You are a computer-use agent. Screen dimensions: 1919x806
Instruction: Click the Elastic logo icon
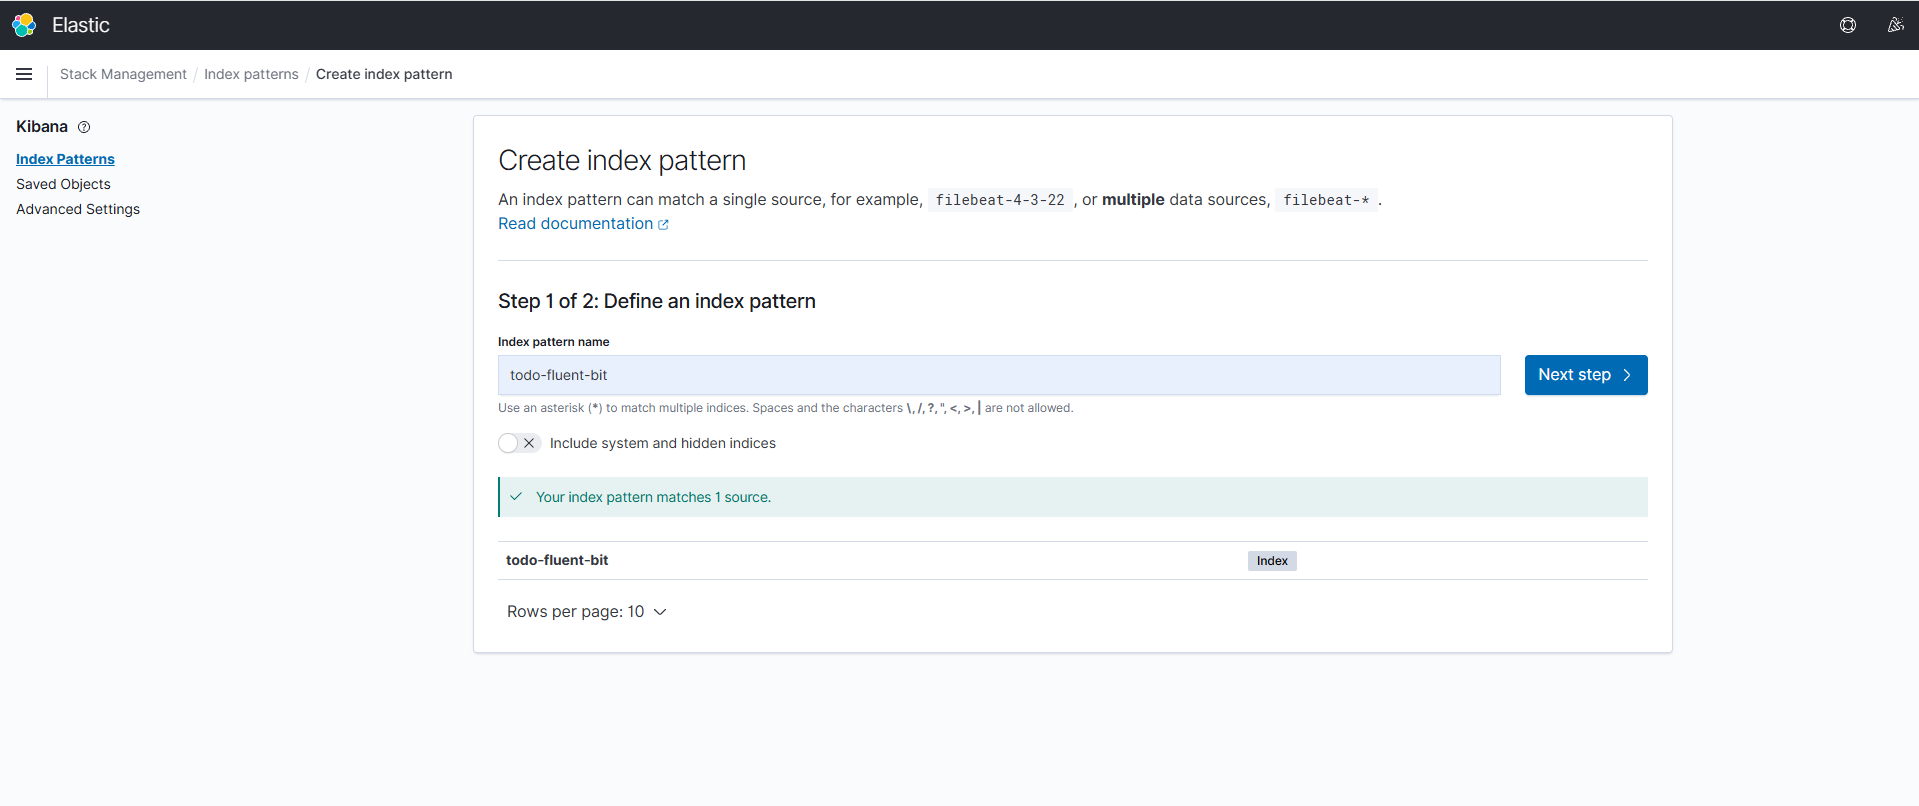click(24, 25)
